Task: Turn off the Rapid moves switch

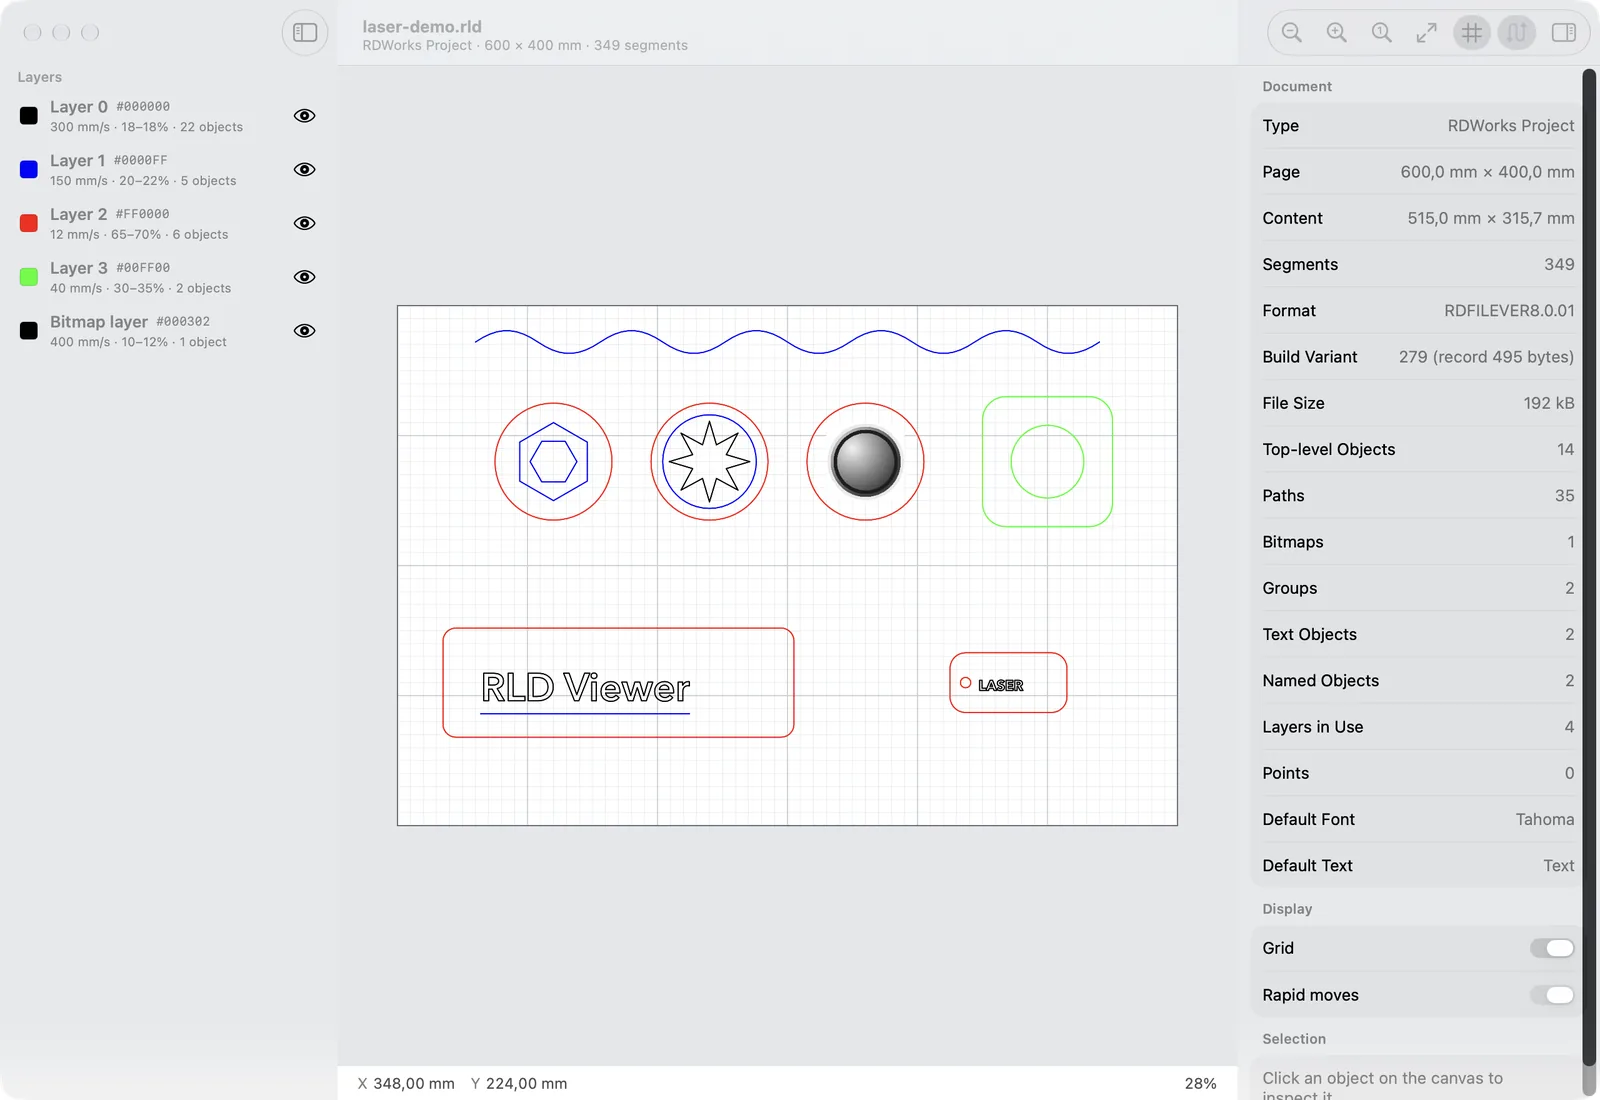Action: coord(1552,995)
